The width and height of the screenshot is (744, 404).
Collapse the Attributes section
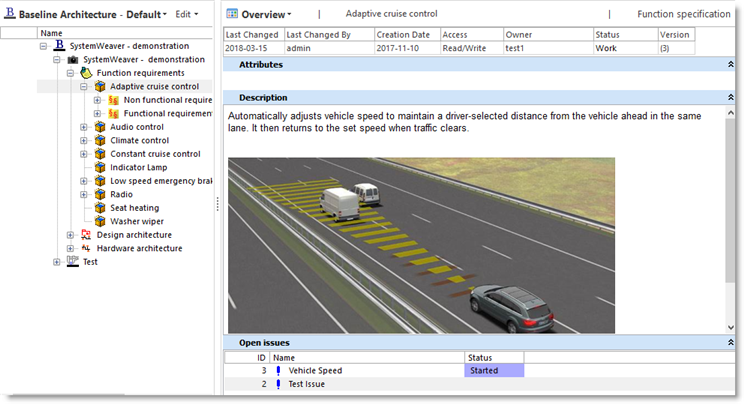pos(731,64)
